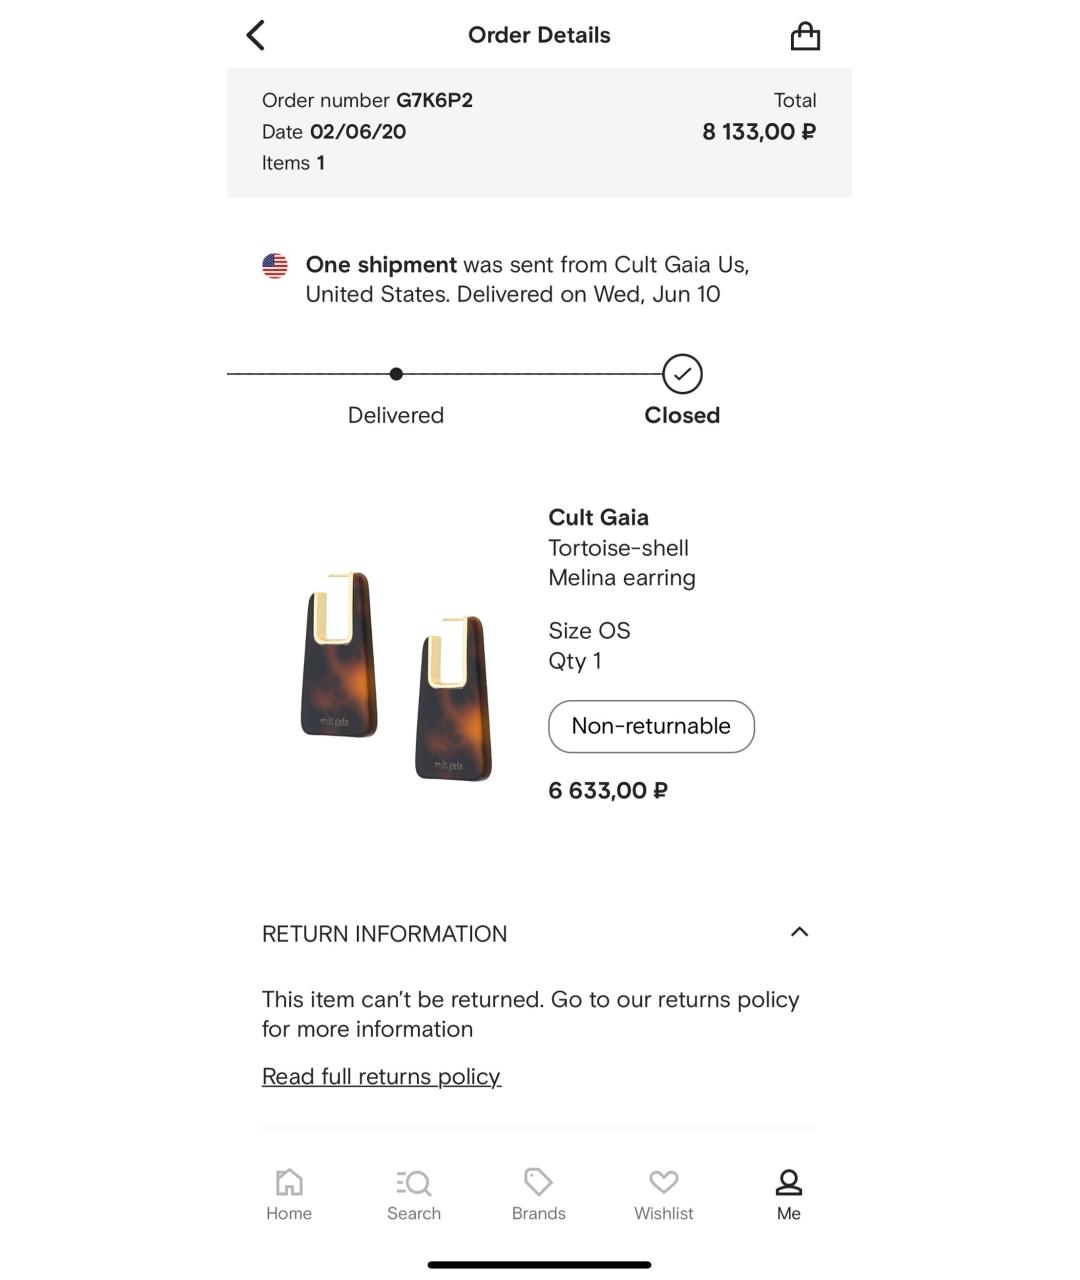Open Home tab icon
Screen dimensions: 1080x1280
[289, 1182]
